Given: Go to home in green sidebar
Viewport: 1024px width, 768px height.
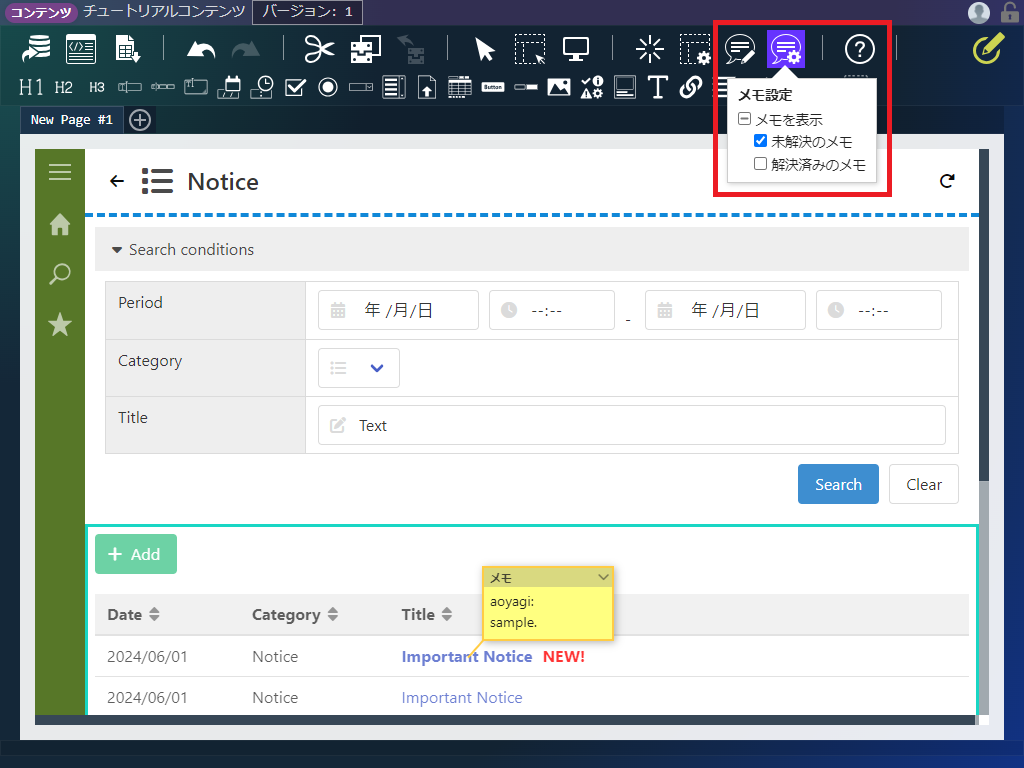Looking at the screenshot, I should tap(59, 225).
